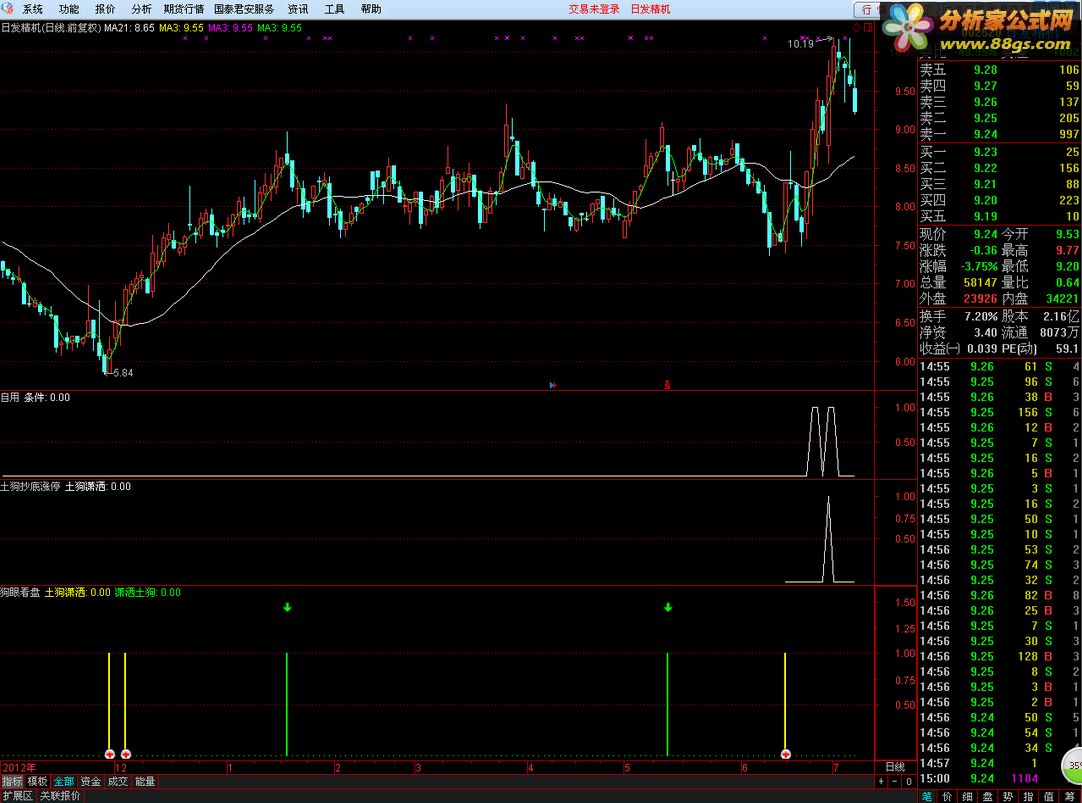This screenshot has width=1082, height=803.
Task: Click the 外盘 23926 value
Action: tap(980, 299)
